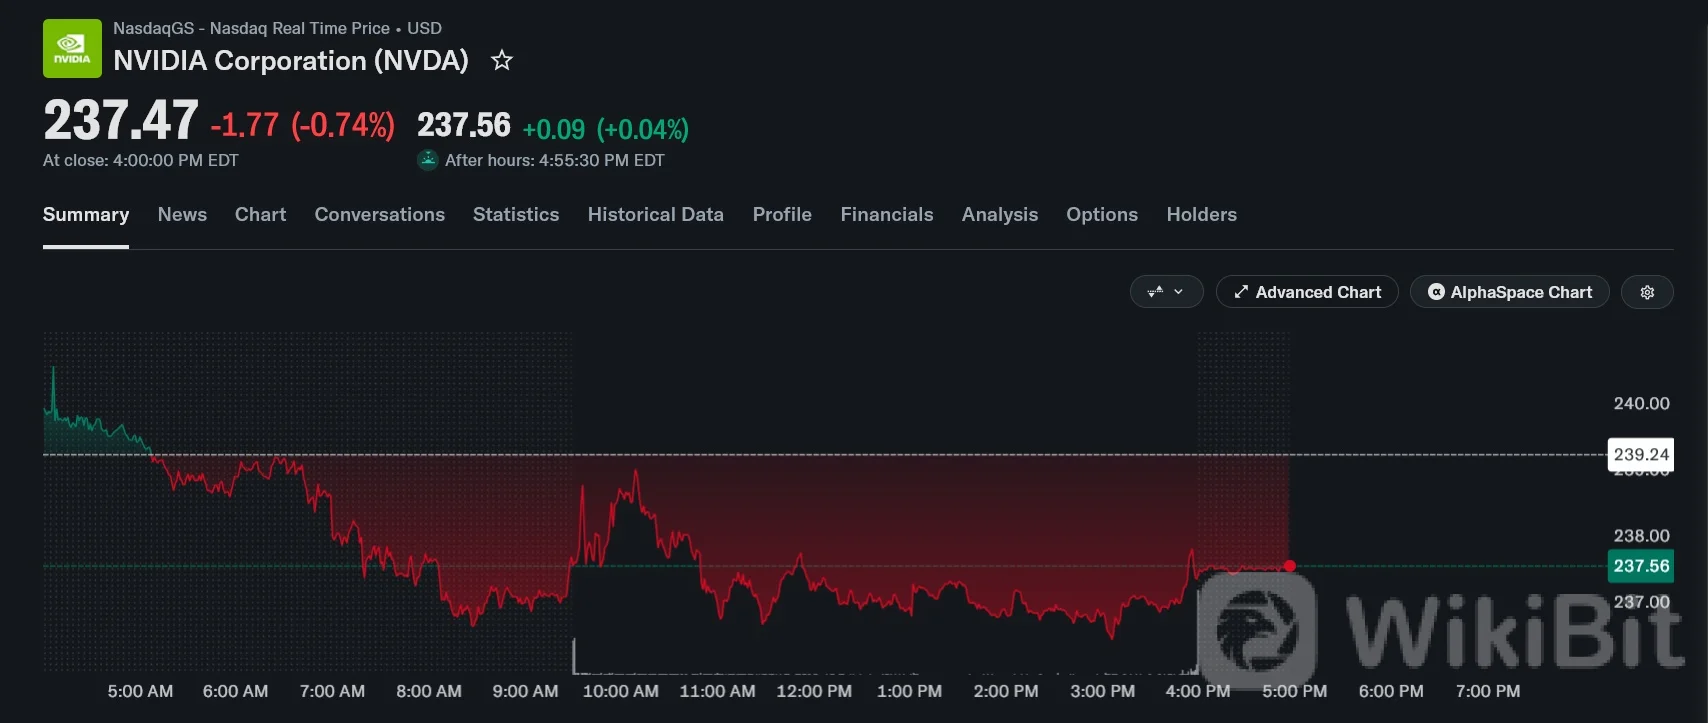Click the after hours price 237.56
Viewport: 1708px width, 723px height.
(464, 125)
